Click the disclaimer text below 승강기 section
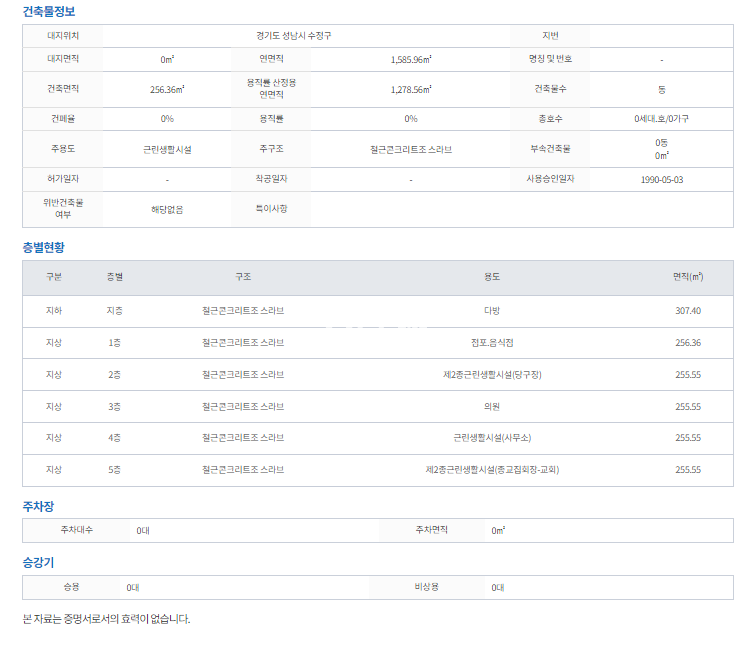The height and width of the screenshot is (649, 749). [106, 619]
